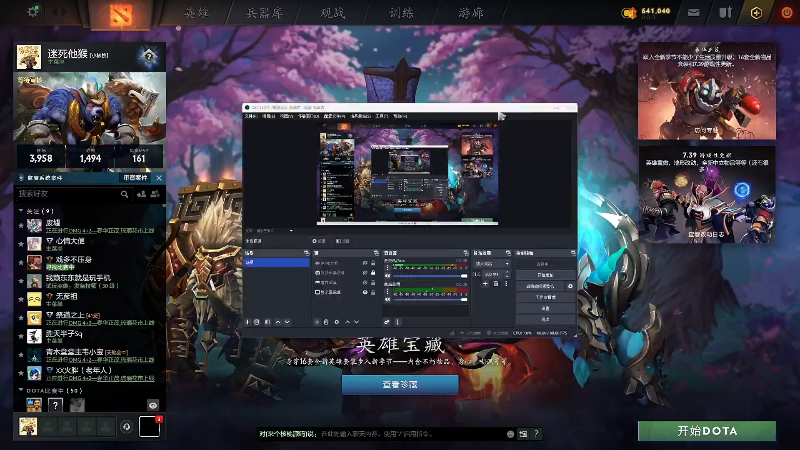Toggle favorite star for friend 祭道之上
The width and height of the screenshot is (800, 450).
pyautogui.click(x=21, y=318)
